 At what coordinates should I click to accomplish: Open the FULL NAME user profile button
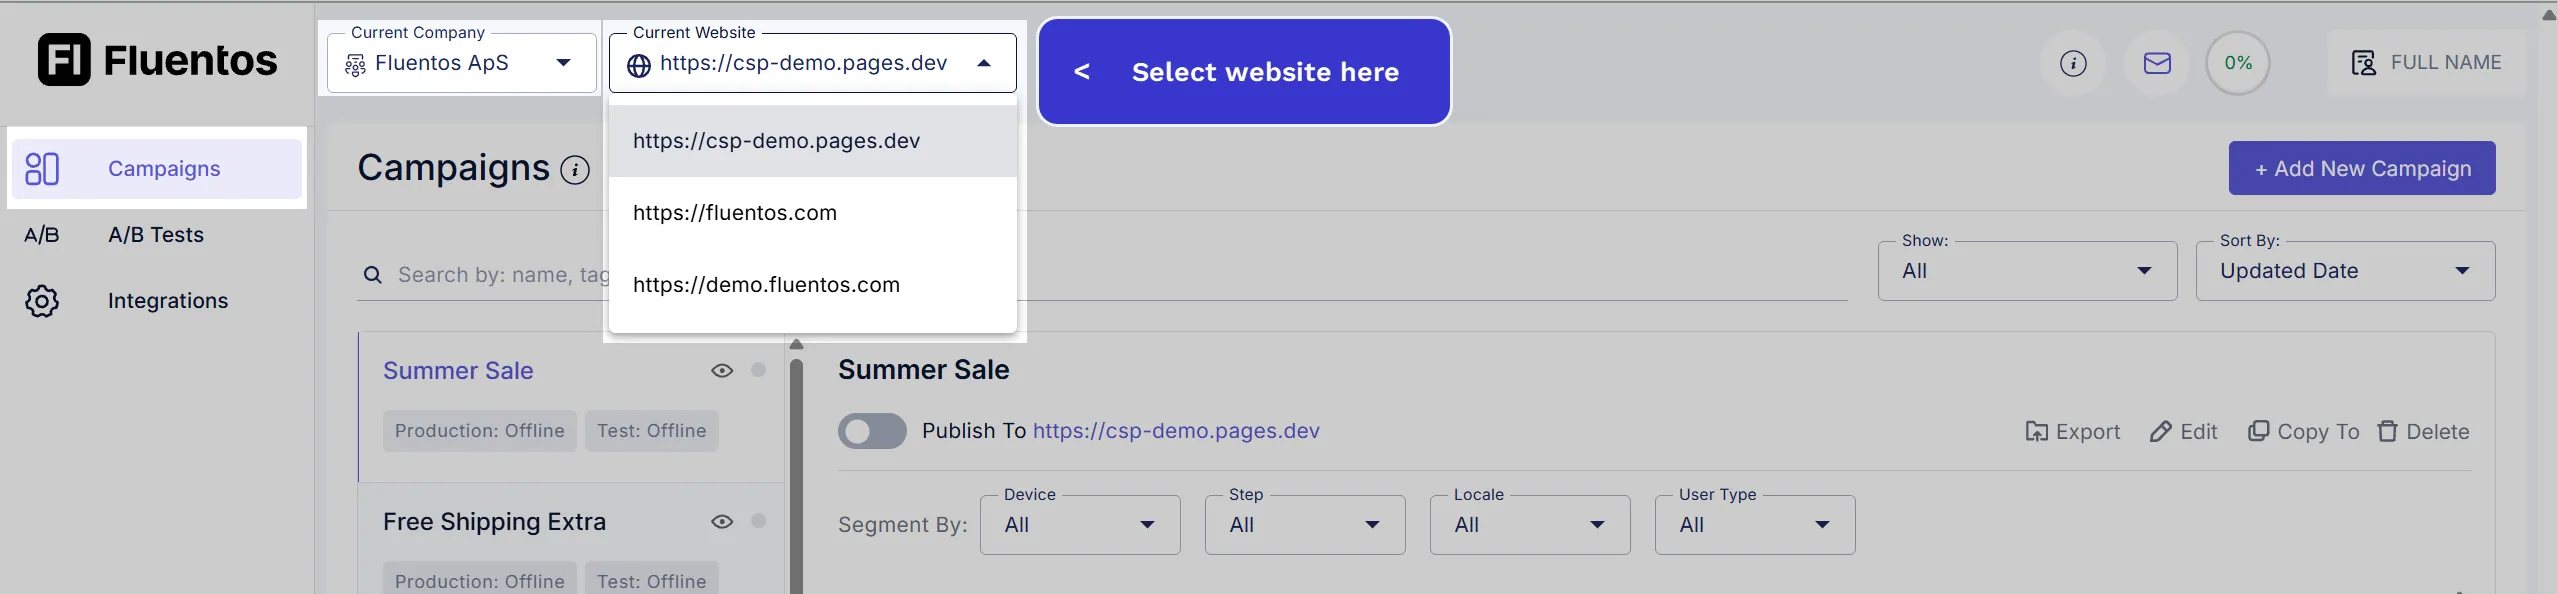(2427, 63)
